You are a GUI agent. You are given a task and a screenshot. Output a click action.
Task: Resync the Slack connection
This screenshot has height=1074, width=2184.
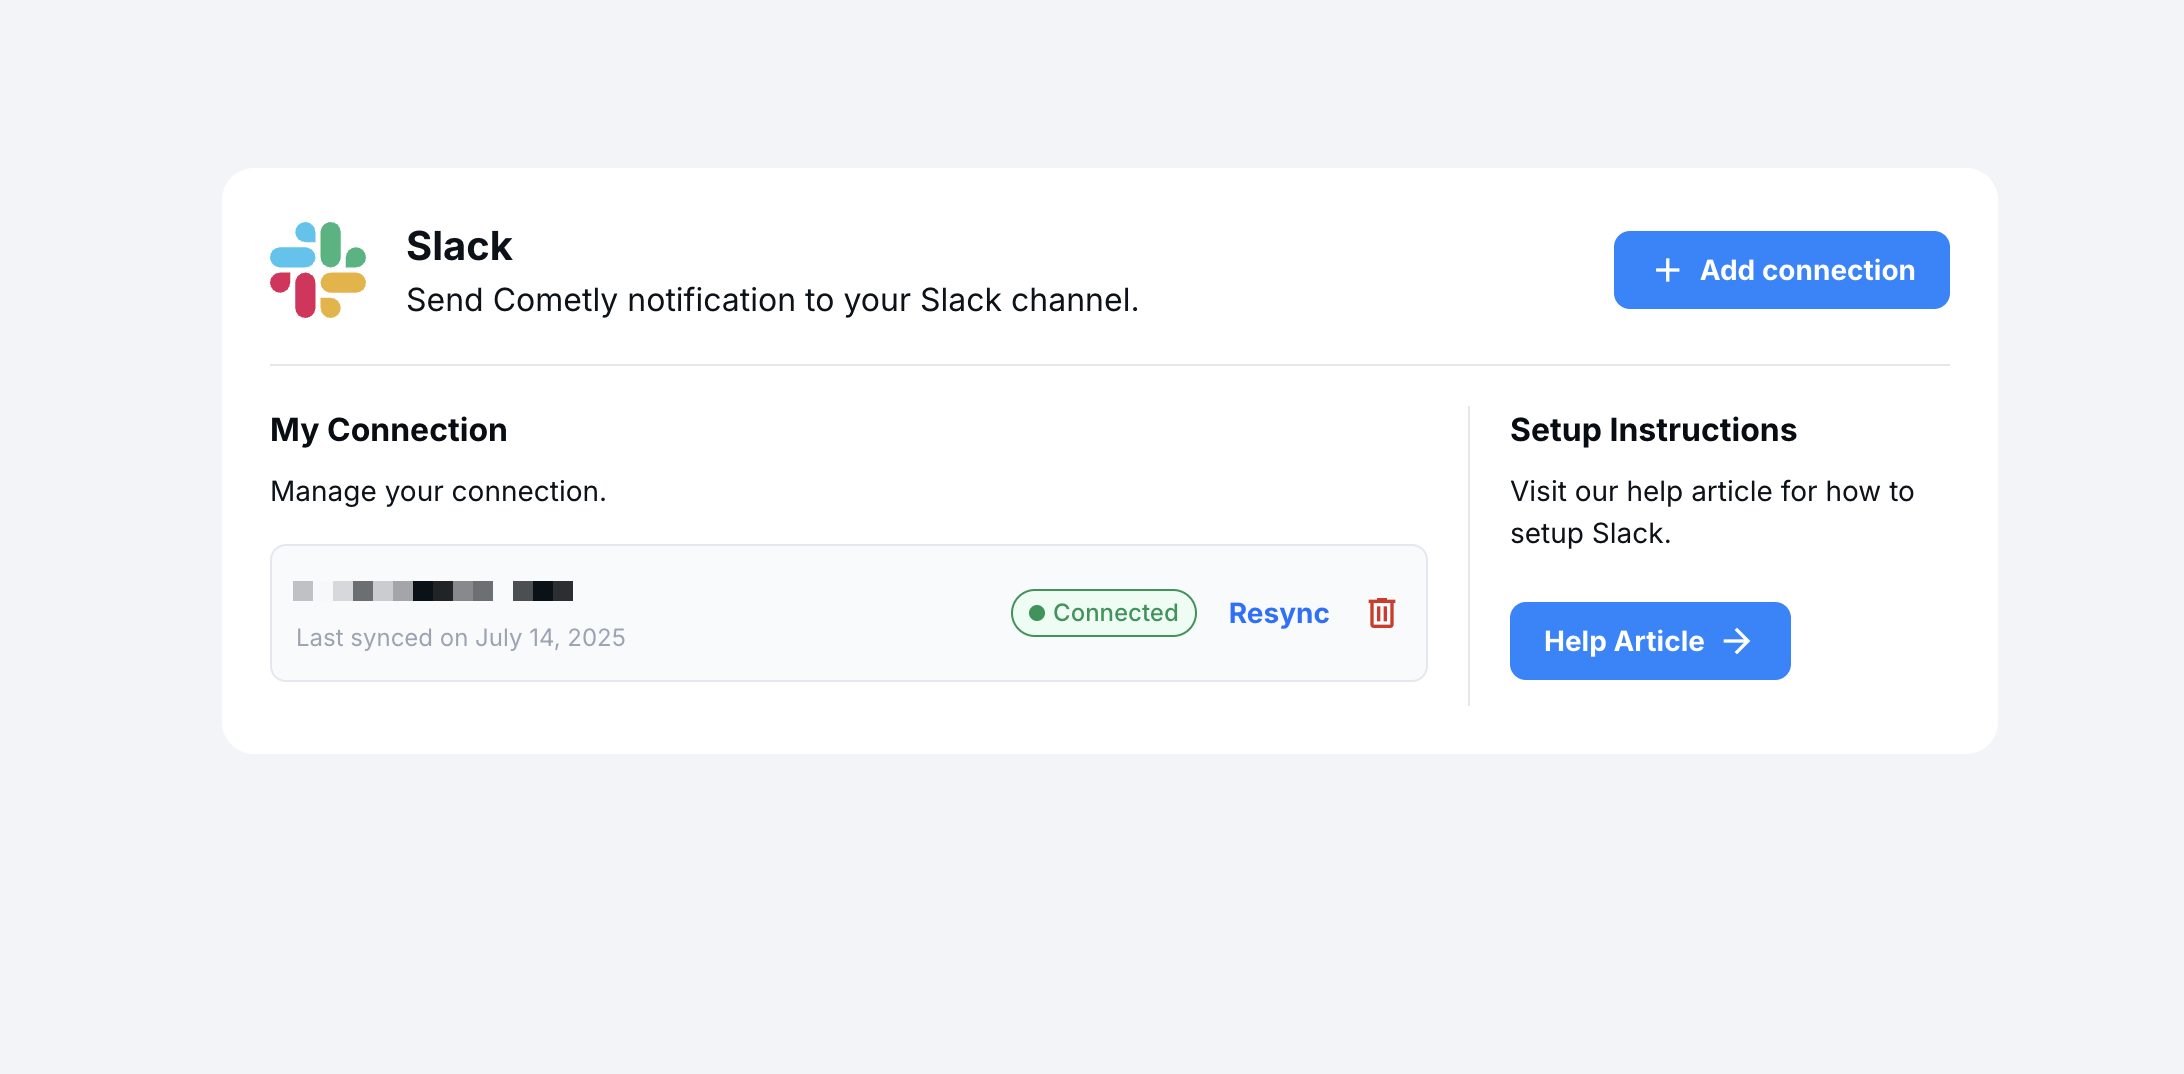tap(1279, 613)
